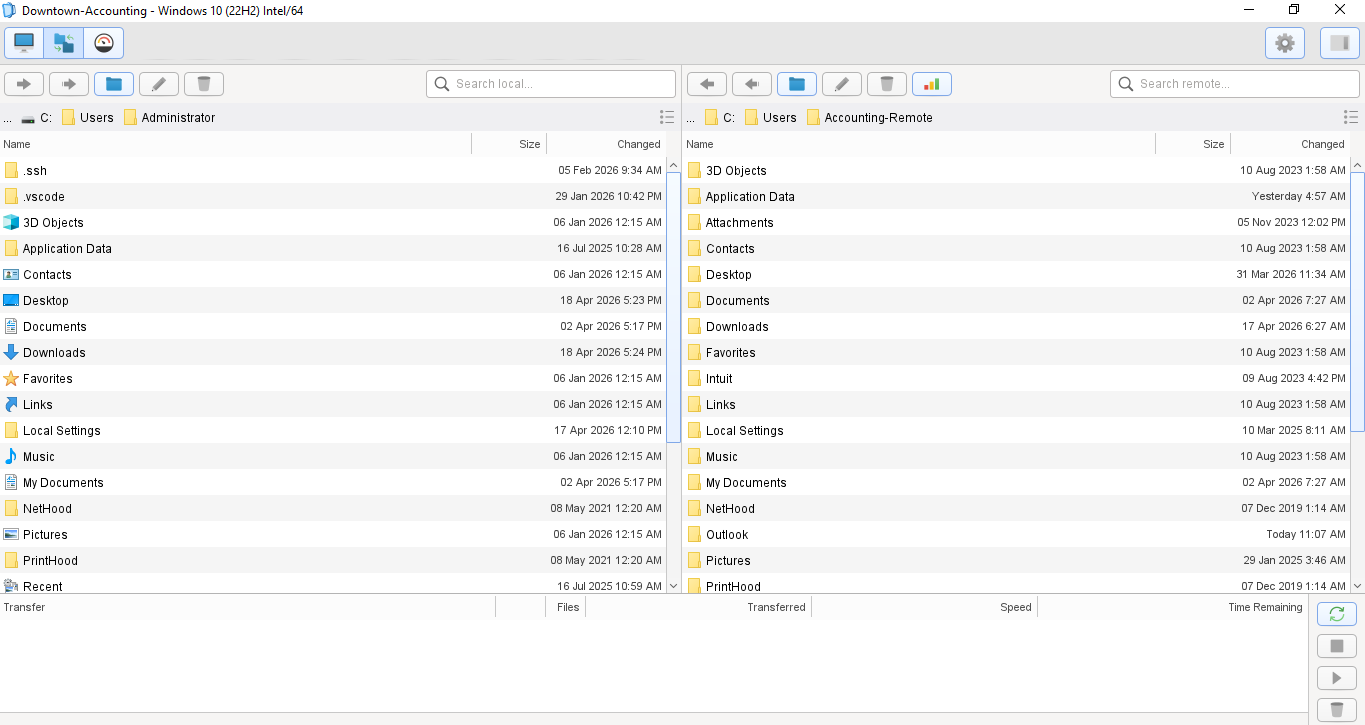Toggle the right-side panel with the top-right icon
Image resolution: width=1365 pixels, height=725 pixels.
pyautogui.click(x=1339, y=43)
